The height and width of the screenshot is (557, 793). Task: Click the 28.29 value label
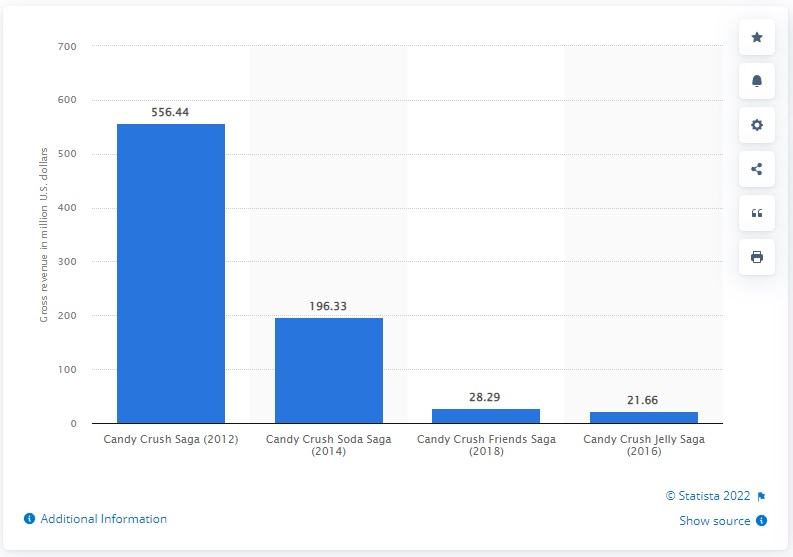[x=484, y=397]
